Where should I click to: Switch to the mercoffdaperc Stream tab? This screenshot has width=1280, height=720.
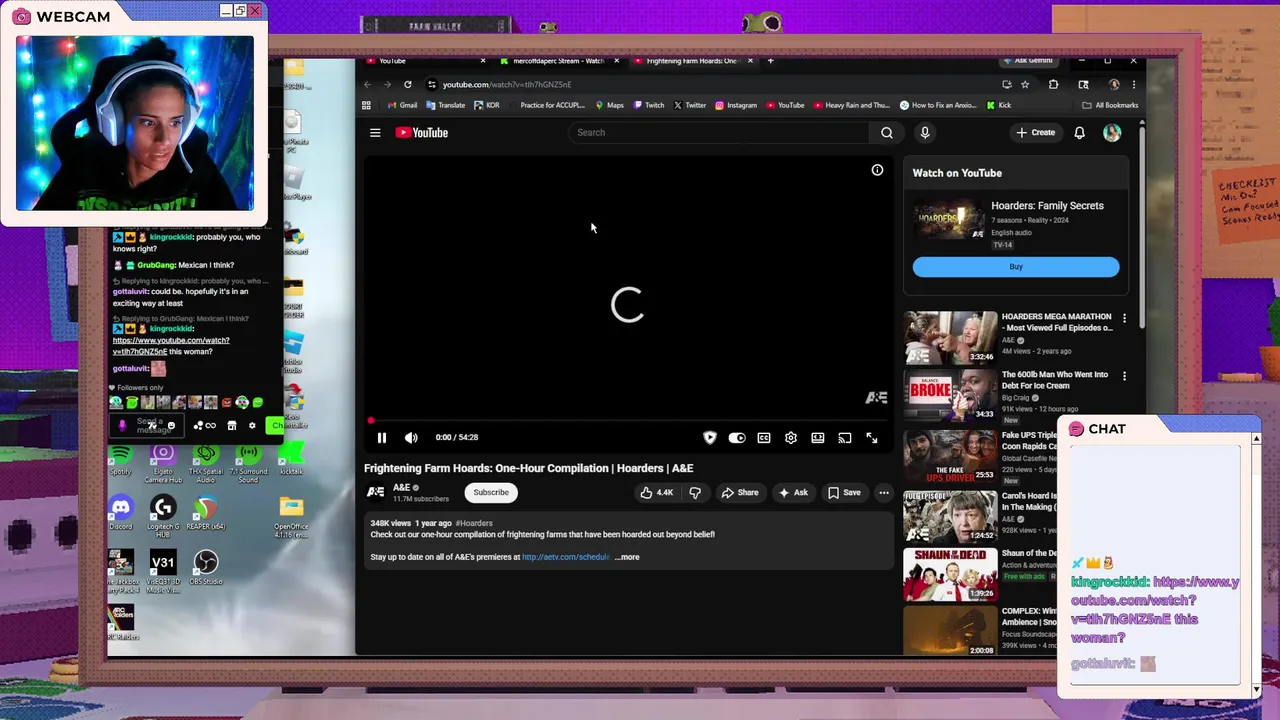[558, 61]
